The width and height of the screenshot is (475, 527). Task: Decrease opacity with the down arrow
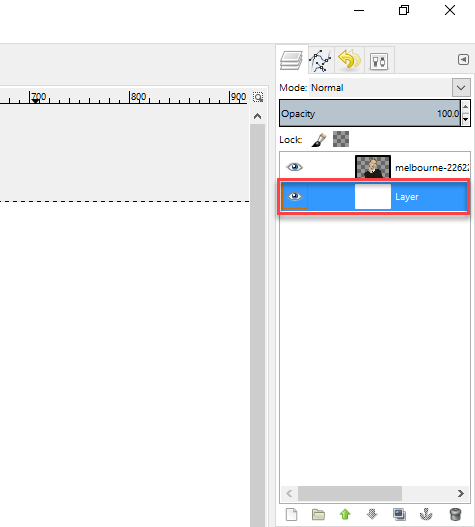466,119
